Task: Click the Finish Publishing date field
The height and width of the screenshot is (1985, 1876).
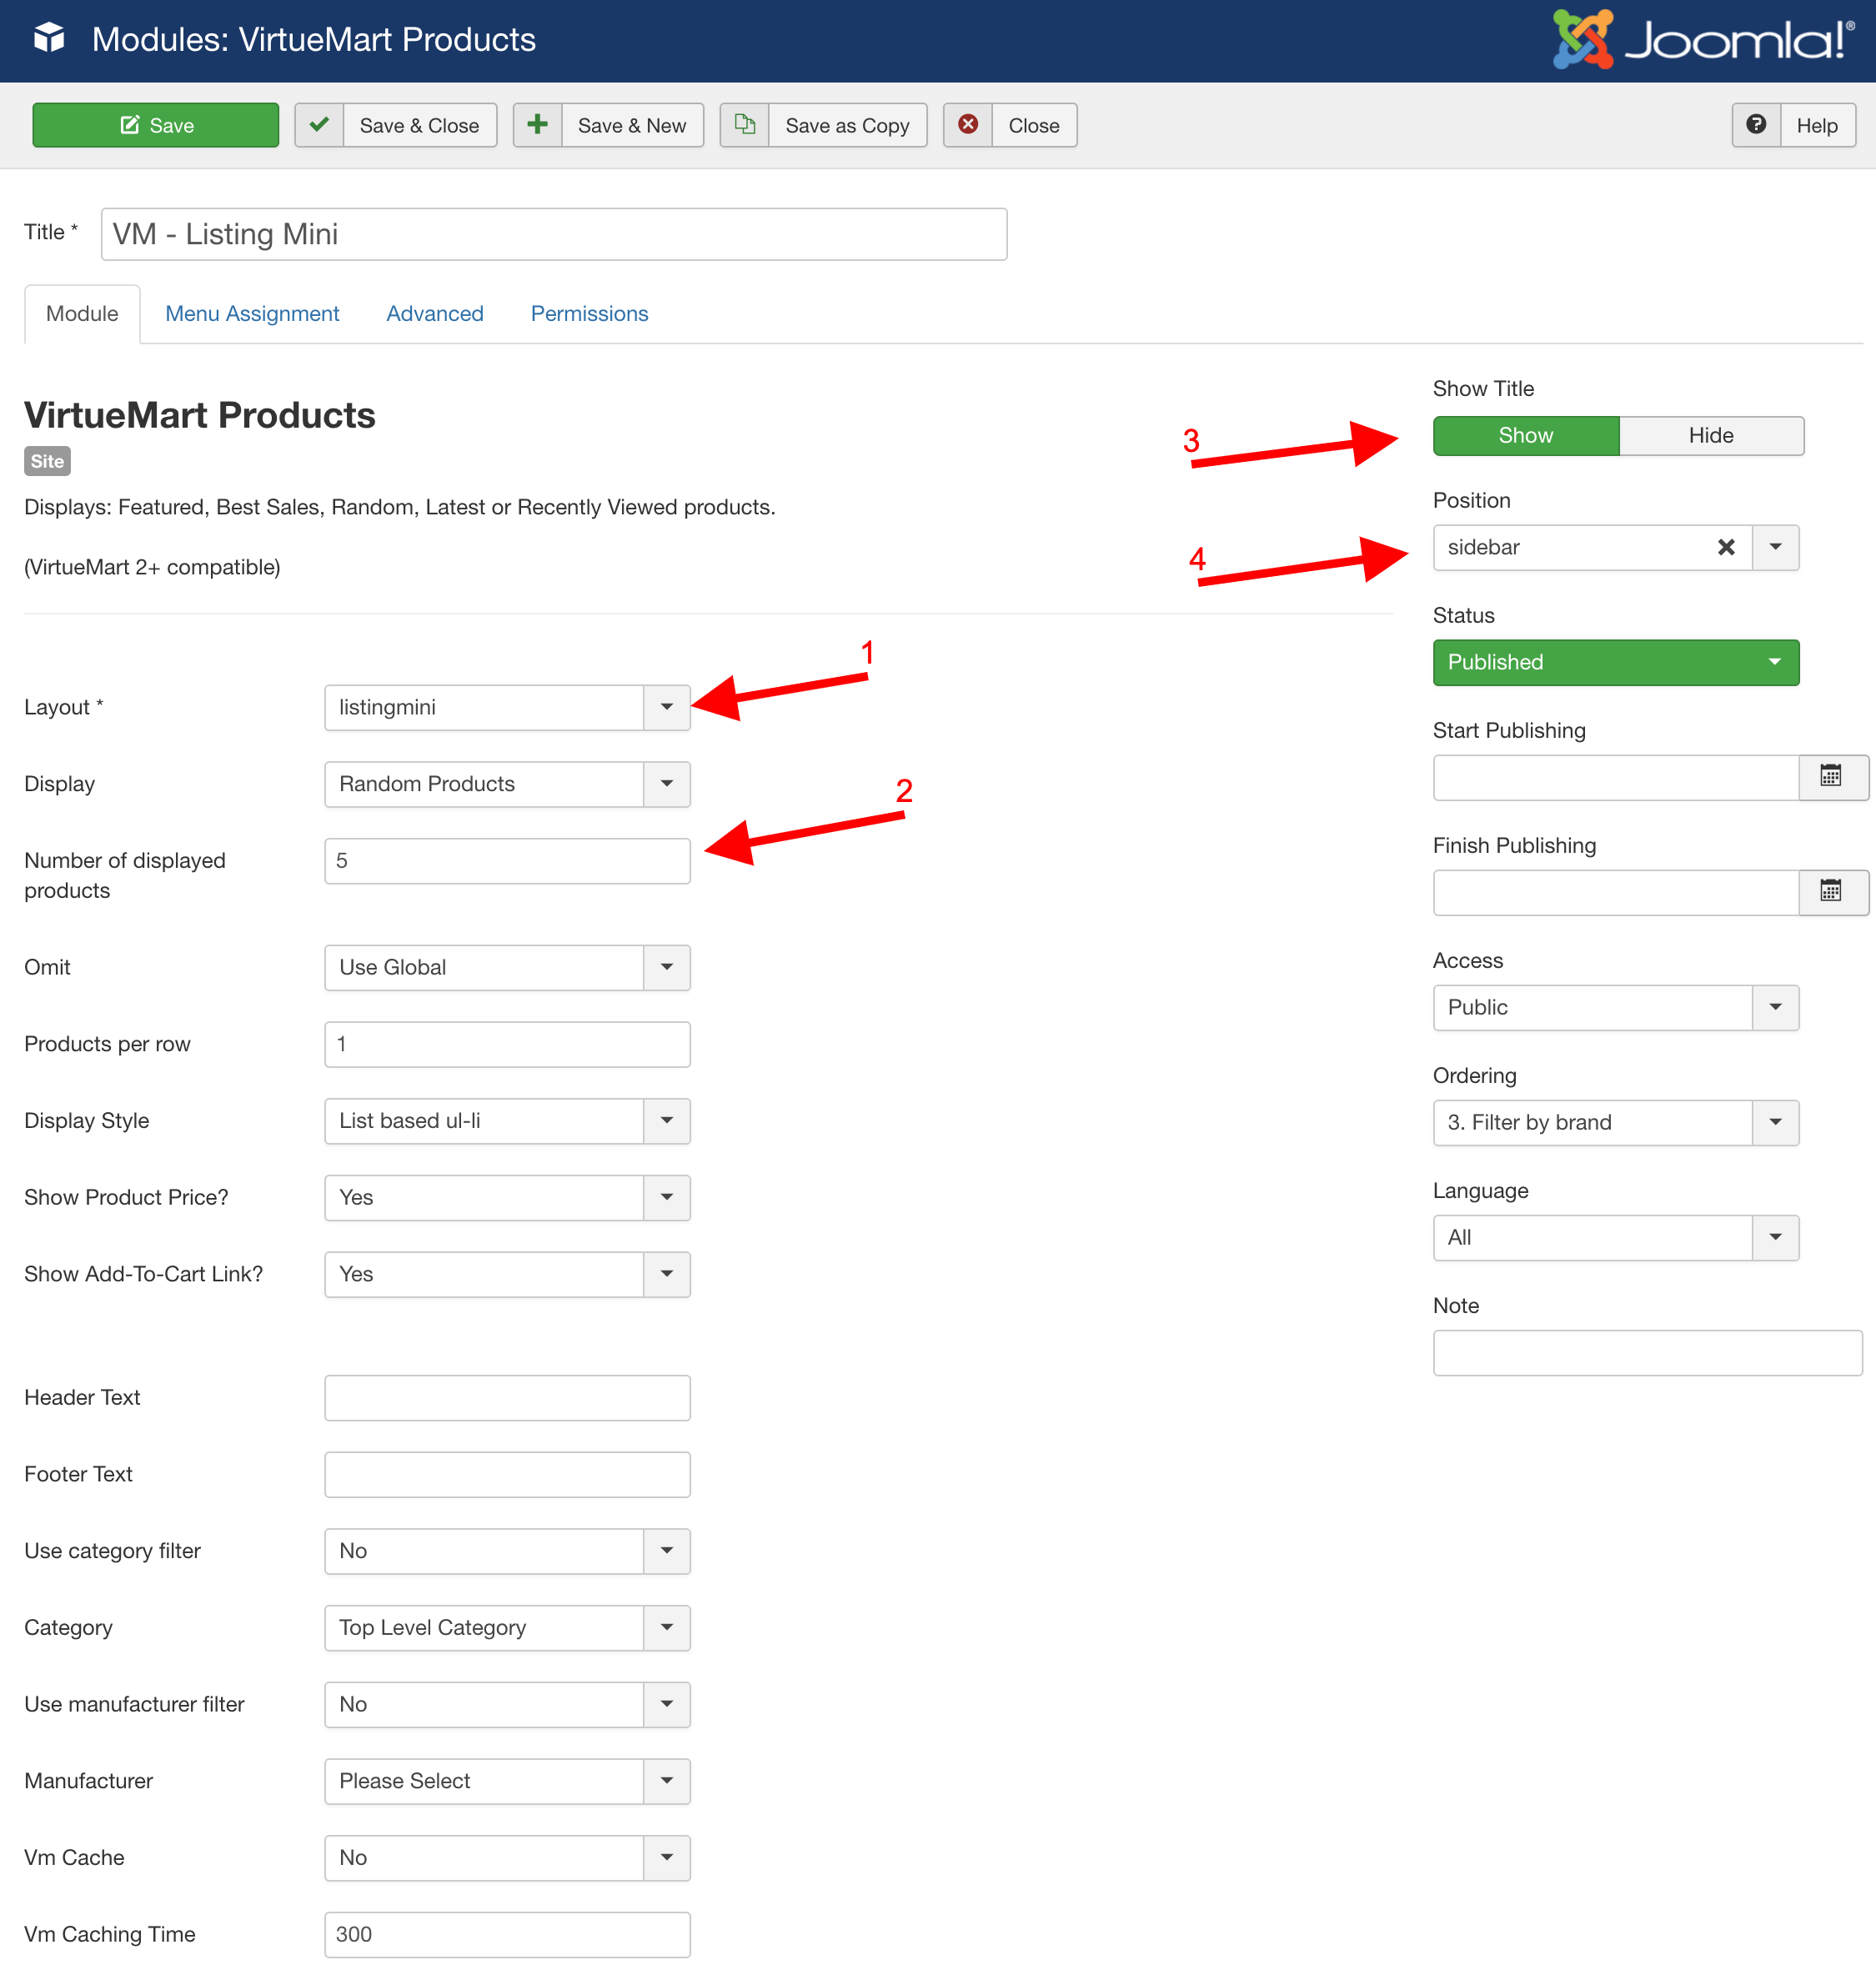Action: 1615,892
